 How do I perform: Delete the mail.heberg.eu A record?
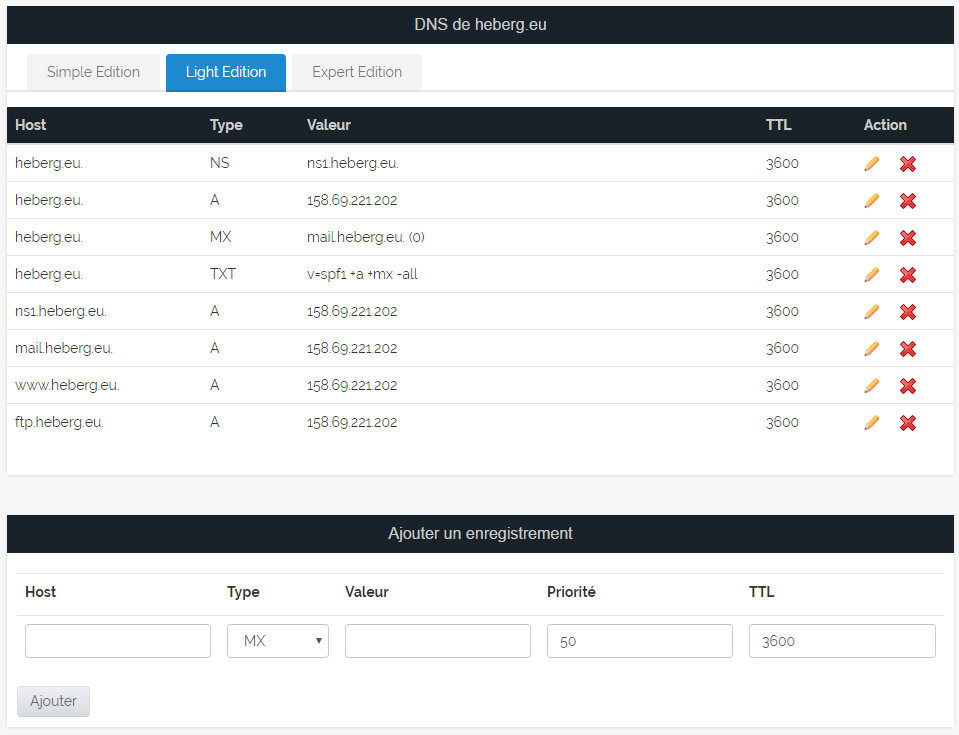coord(908,349)
